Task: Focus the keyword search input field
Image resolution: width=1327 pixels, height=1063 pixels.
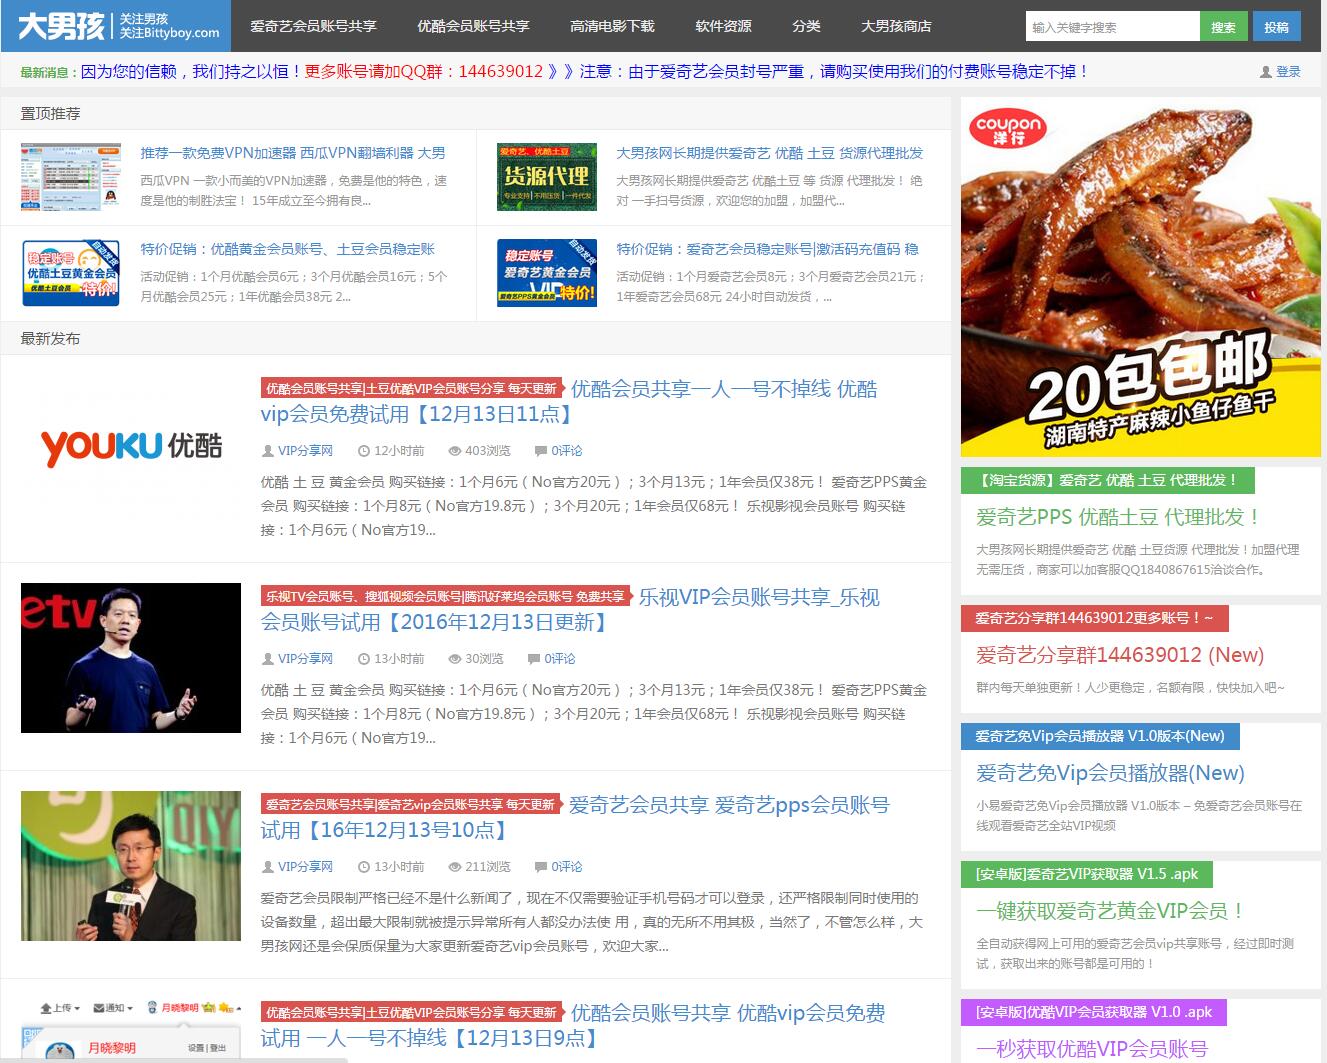Action: 1113,27
